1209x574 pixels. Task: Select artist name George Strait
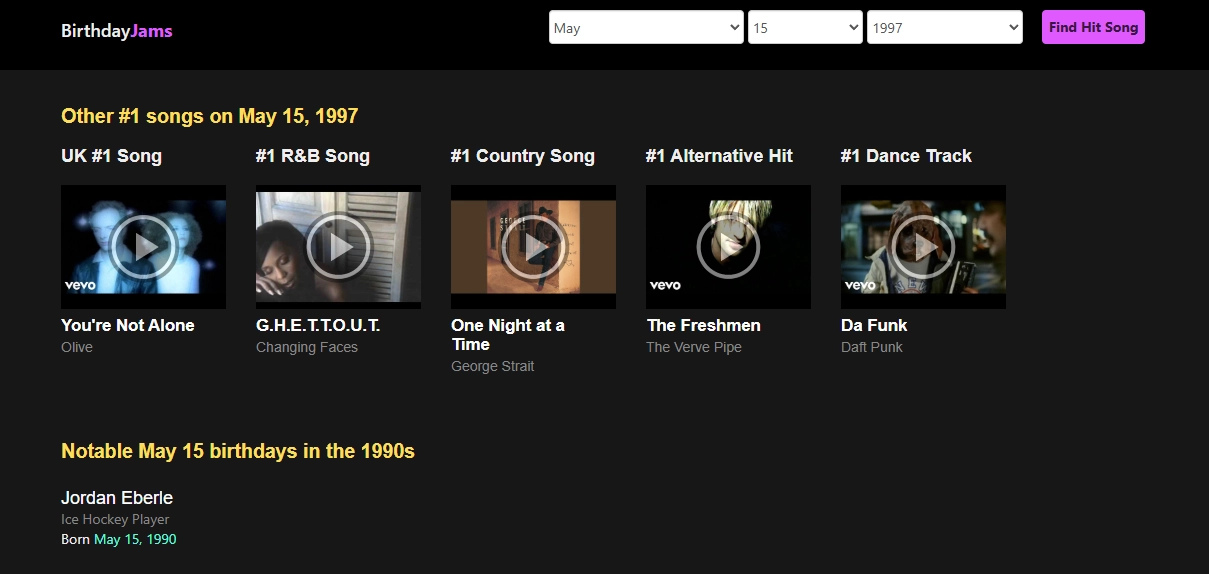click(492, 366)
